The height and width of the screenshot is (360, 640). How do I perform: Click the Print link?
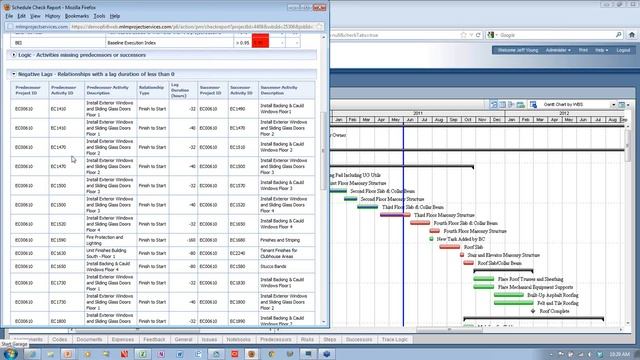click(x=583, y=50)
